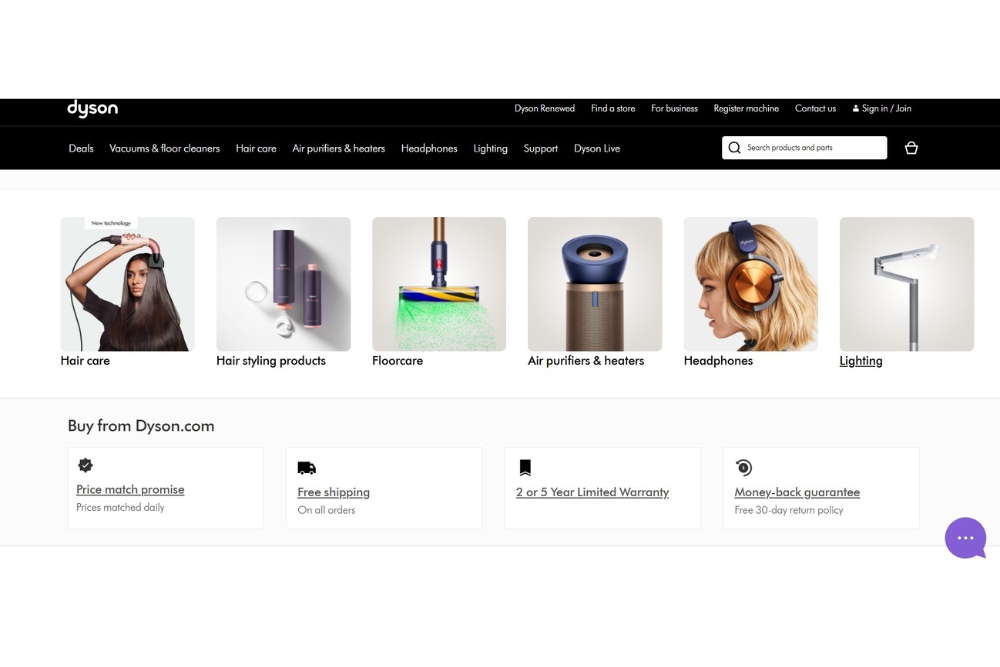Open the Free shipping link

[334, 492]
